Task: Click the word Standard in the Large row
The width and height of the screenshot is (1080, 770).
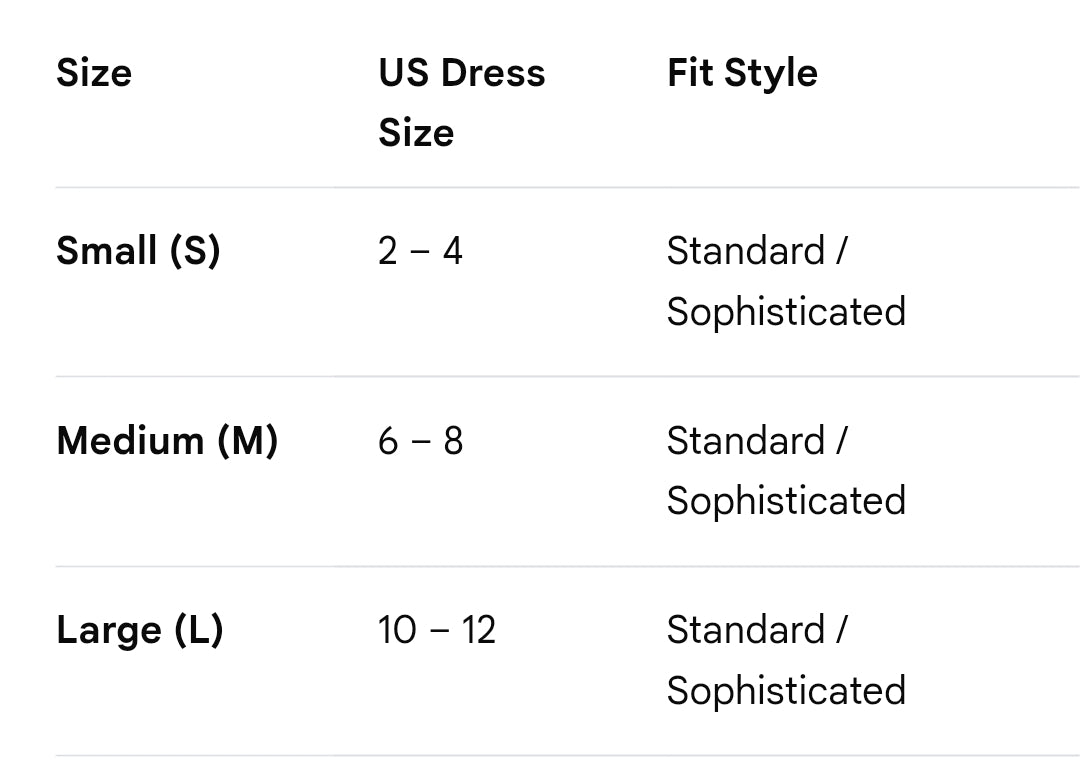Action: [745, 631]
